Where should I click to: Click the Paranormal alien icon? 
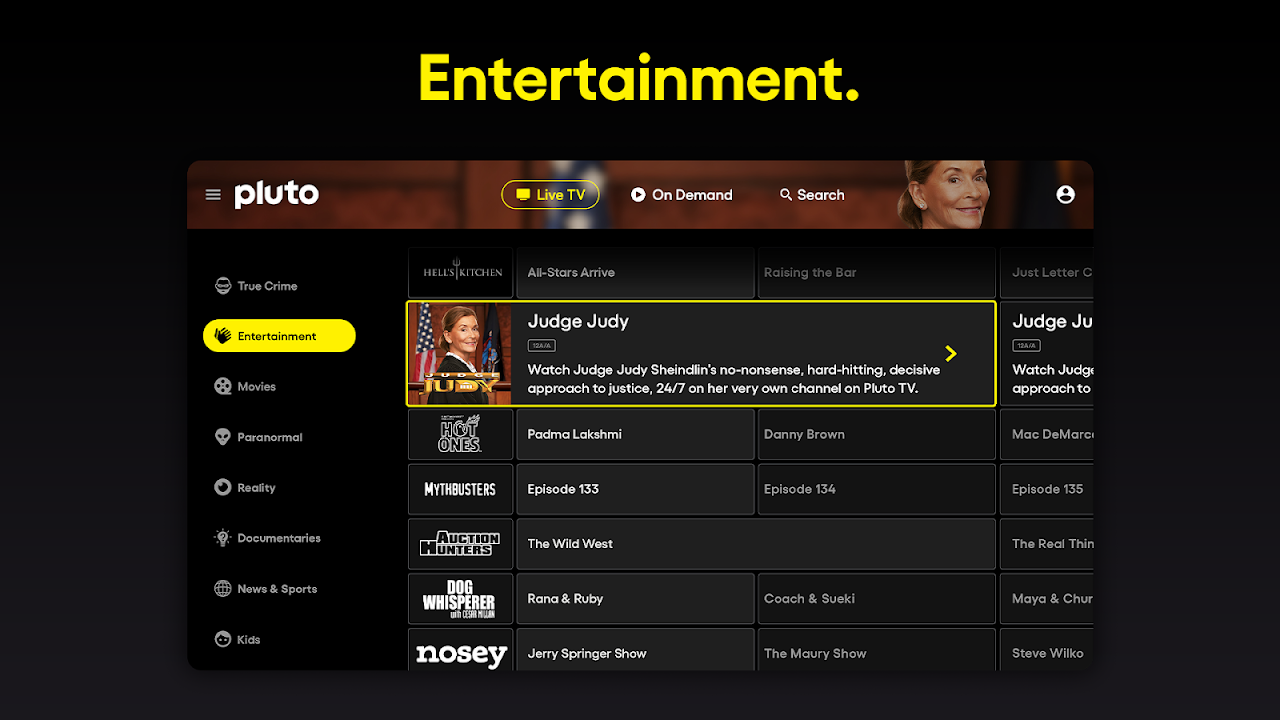click(223, 437)
